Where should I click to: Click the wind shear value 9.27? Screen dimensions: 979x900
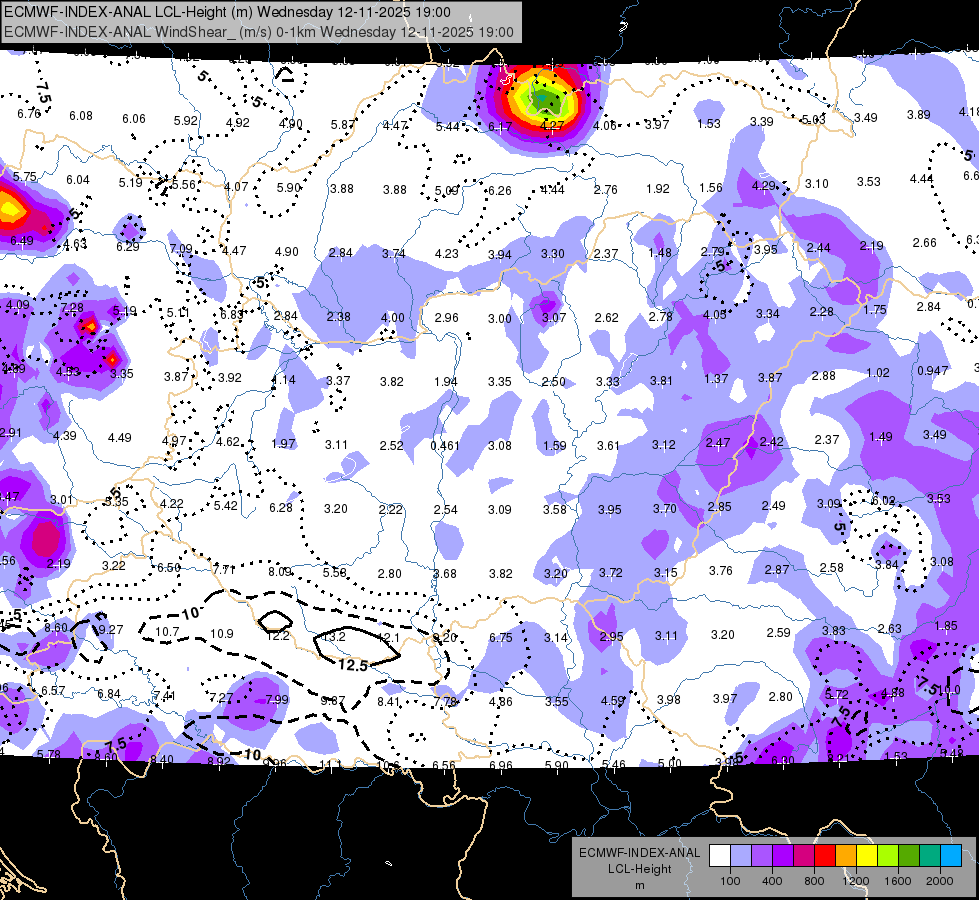(111, 629)
